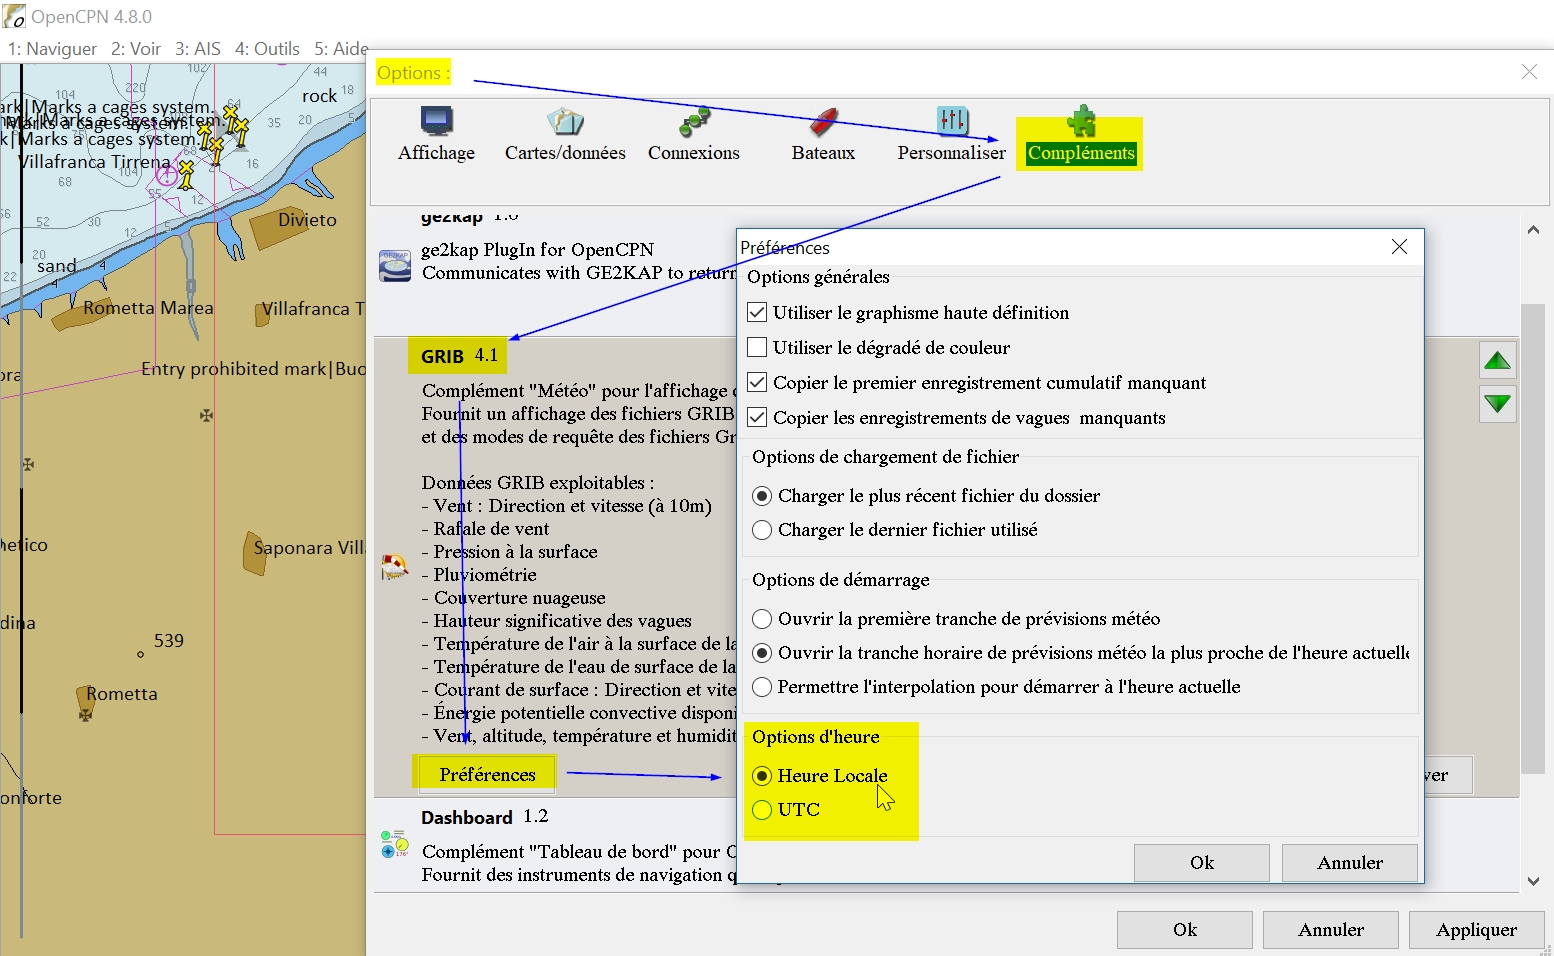Click the '- Hauteur significative des vagues' line
This screenshot has width=1554, height=956.
coord(556,621)
